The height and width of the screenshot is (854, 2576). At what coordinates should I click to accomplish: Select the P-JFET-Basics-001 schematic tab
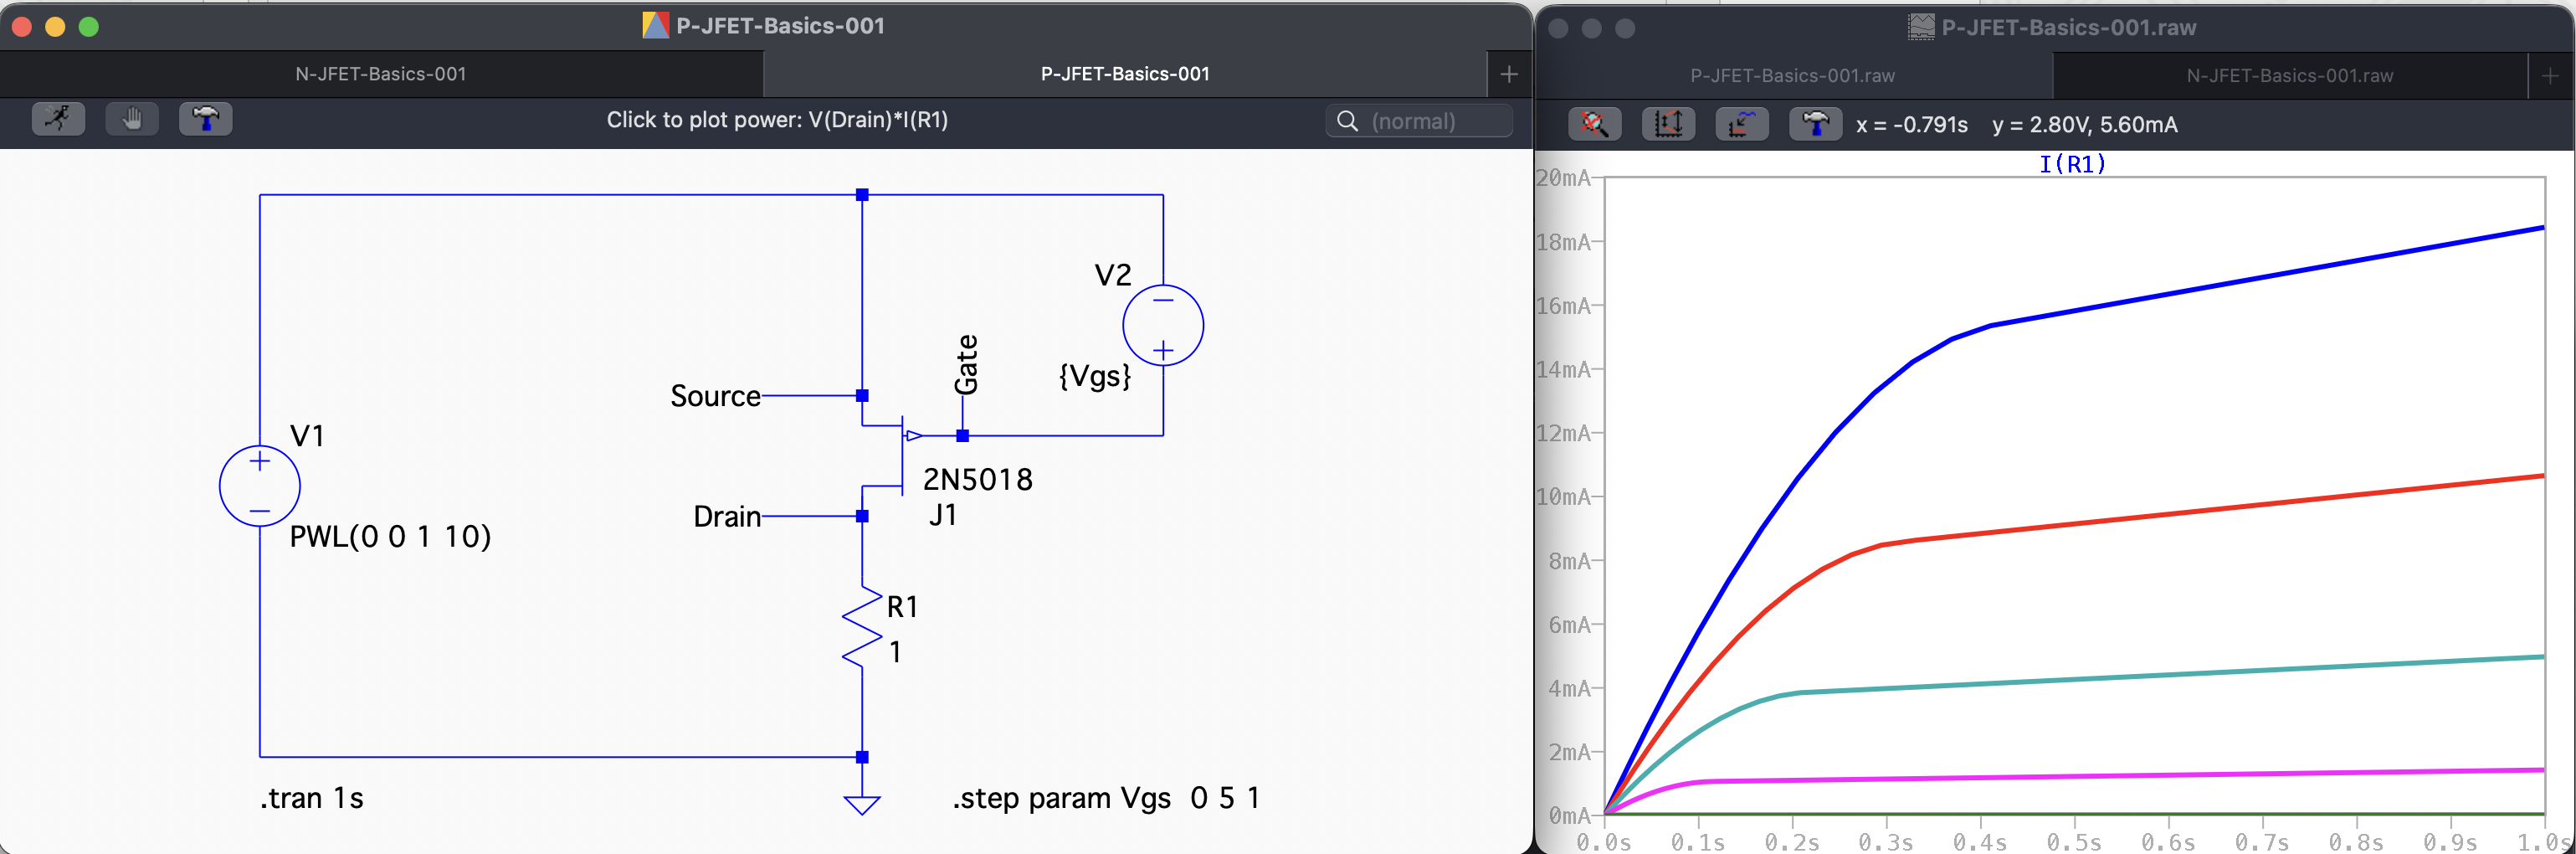pyautogui.click(x=1125, y=74)
